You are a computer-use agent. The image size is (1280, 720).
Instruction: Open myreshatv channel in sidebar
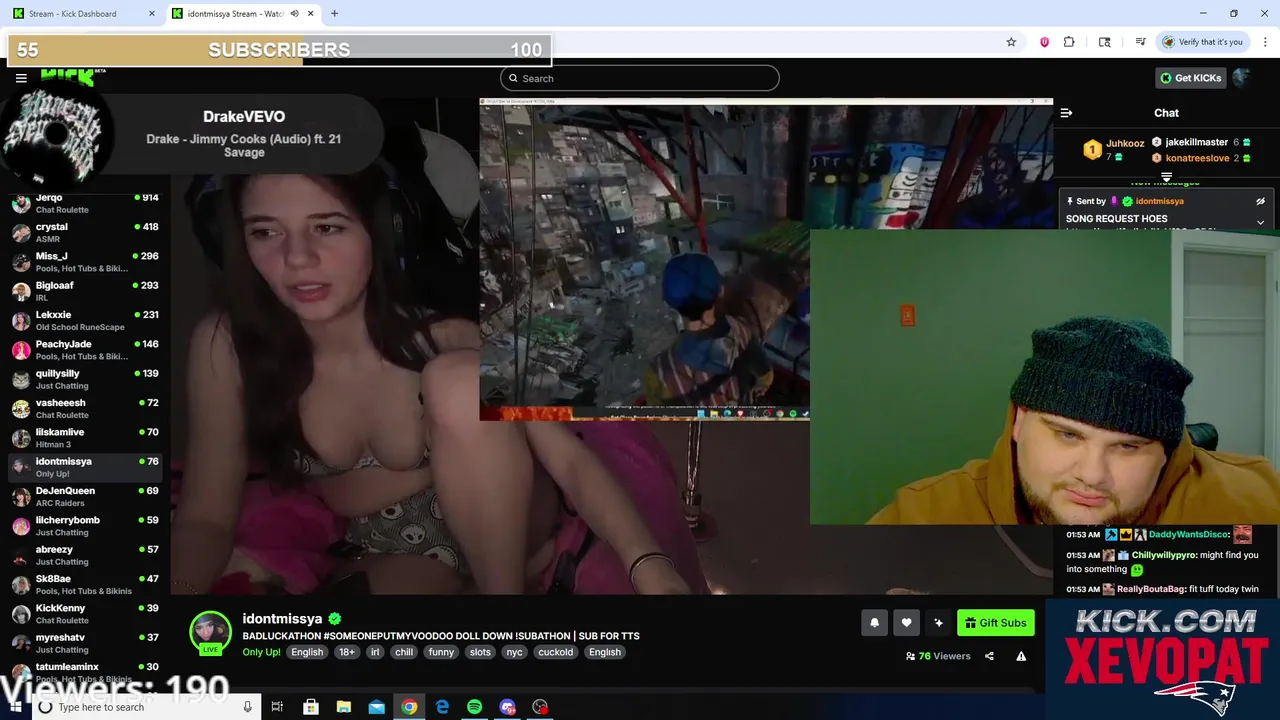85,643
